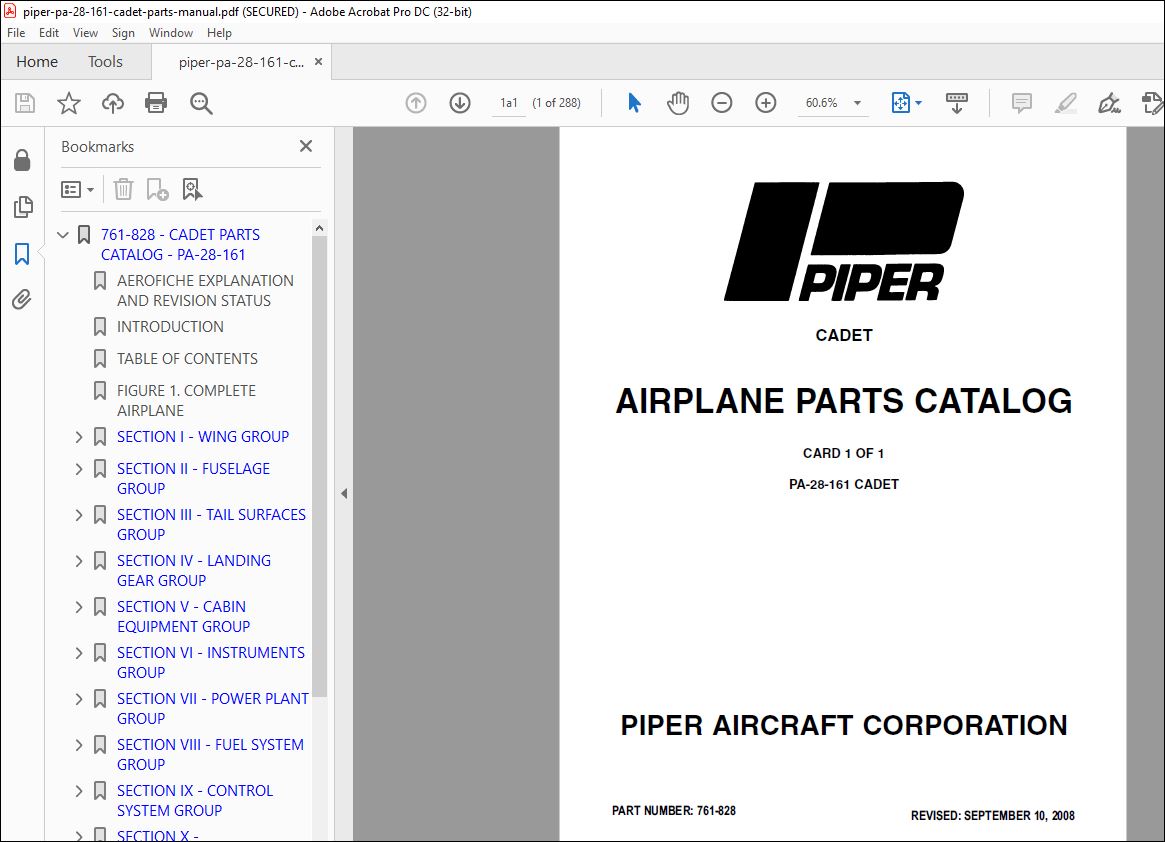1165x842 pixels.
Task: Switch to the Home tab
Action: 37,62
